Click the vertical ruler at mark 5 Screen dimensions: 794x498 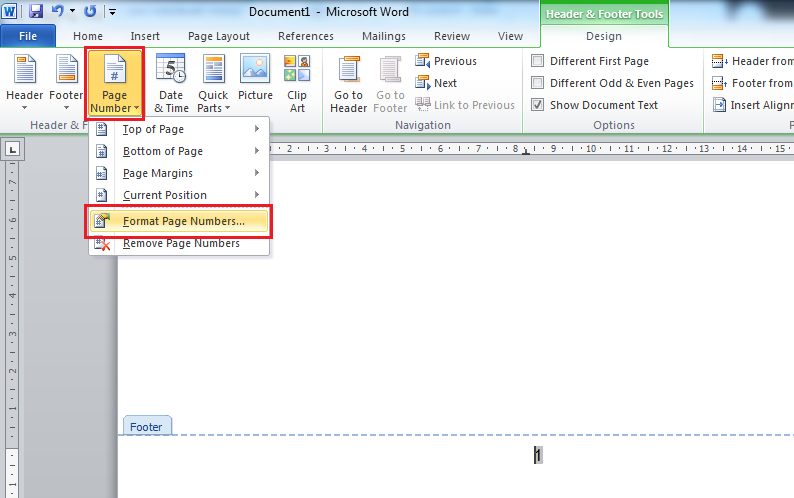coord(12,257)
